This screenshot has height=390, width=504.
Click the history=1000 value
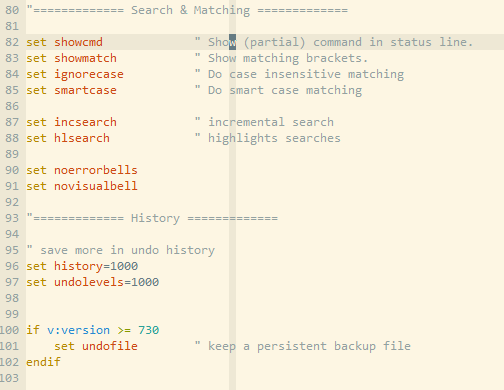tap(96, 266)
